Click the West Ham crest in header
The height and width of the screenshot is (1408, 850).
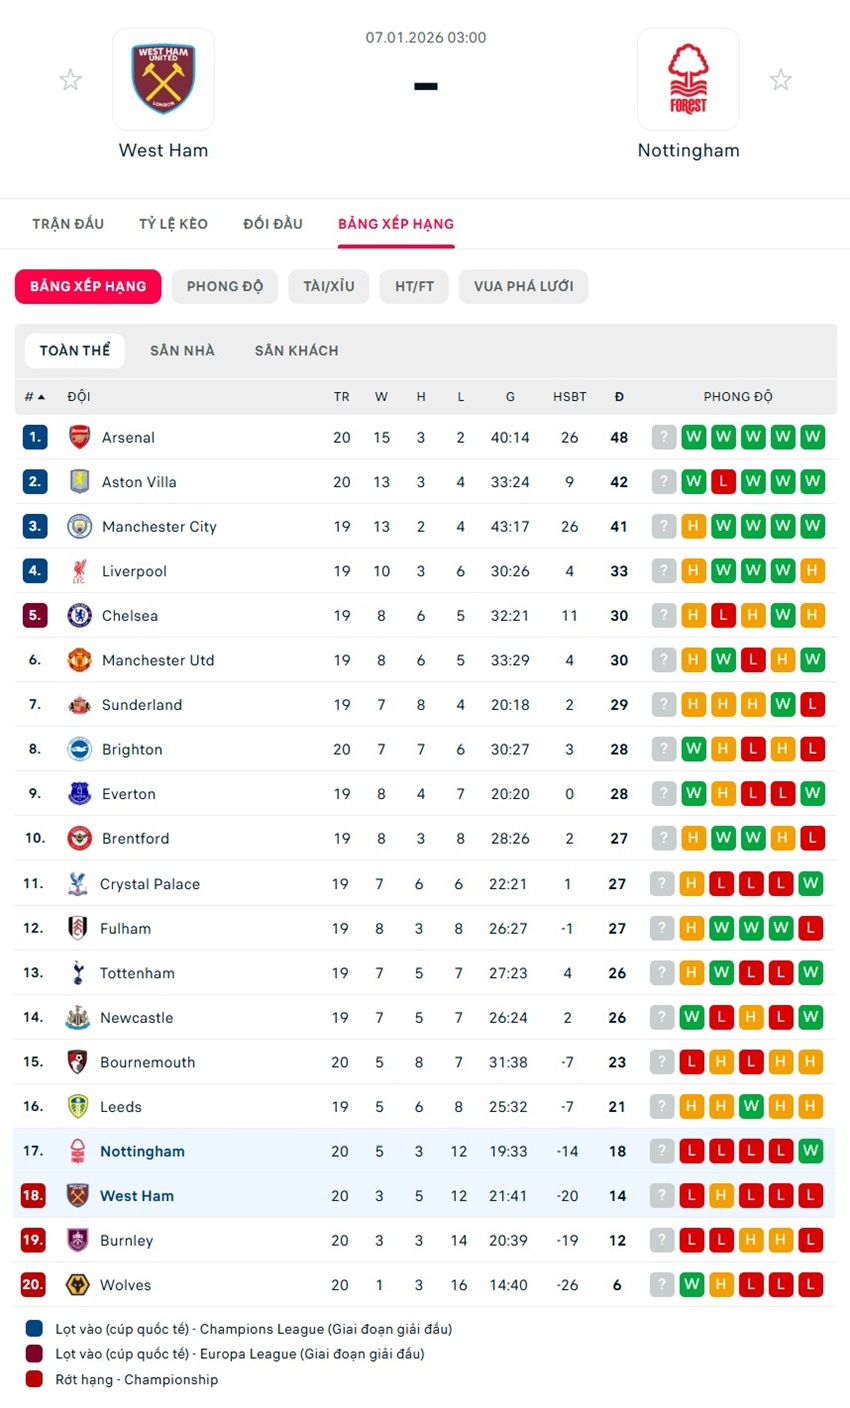[x=163, y=79]
